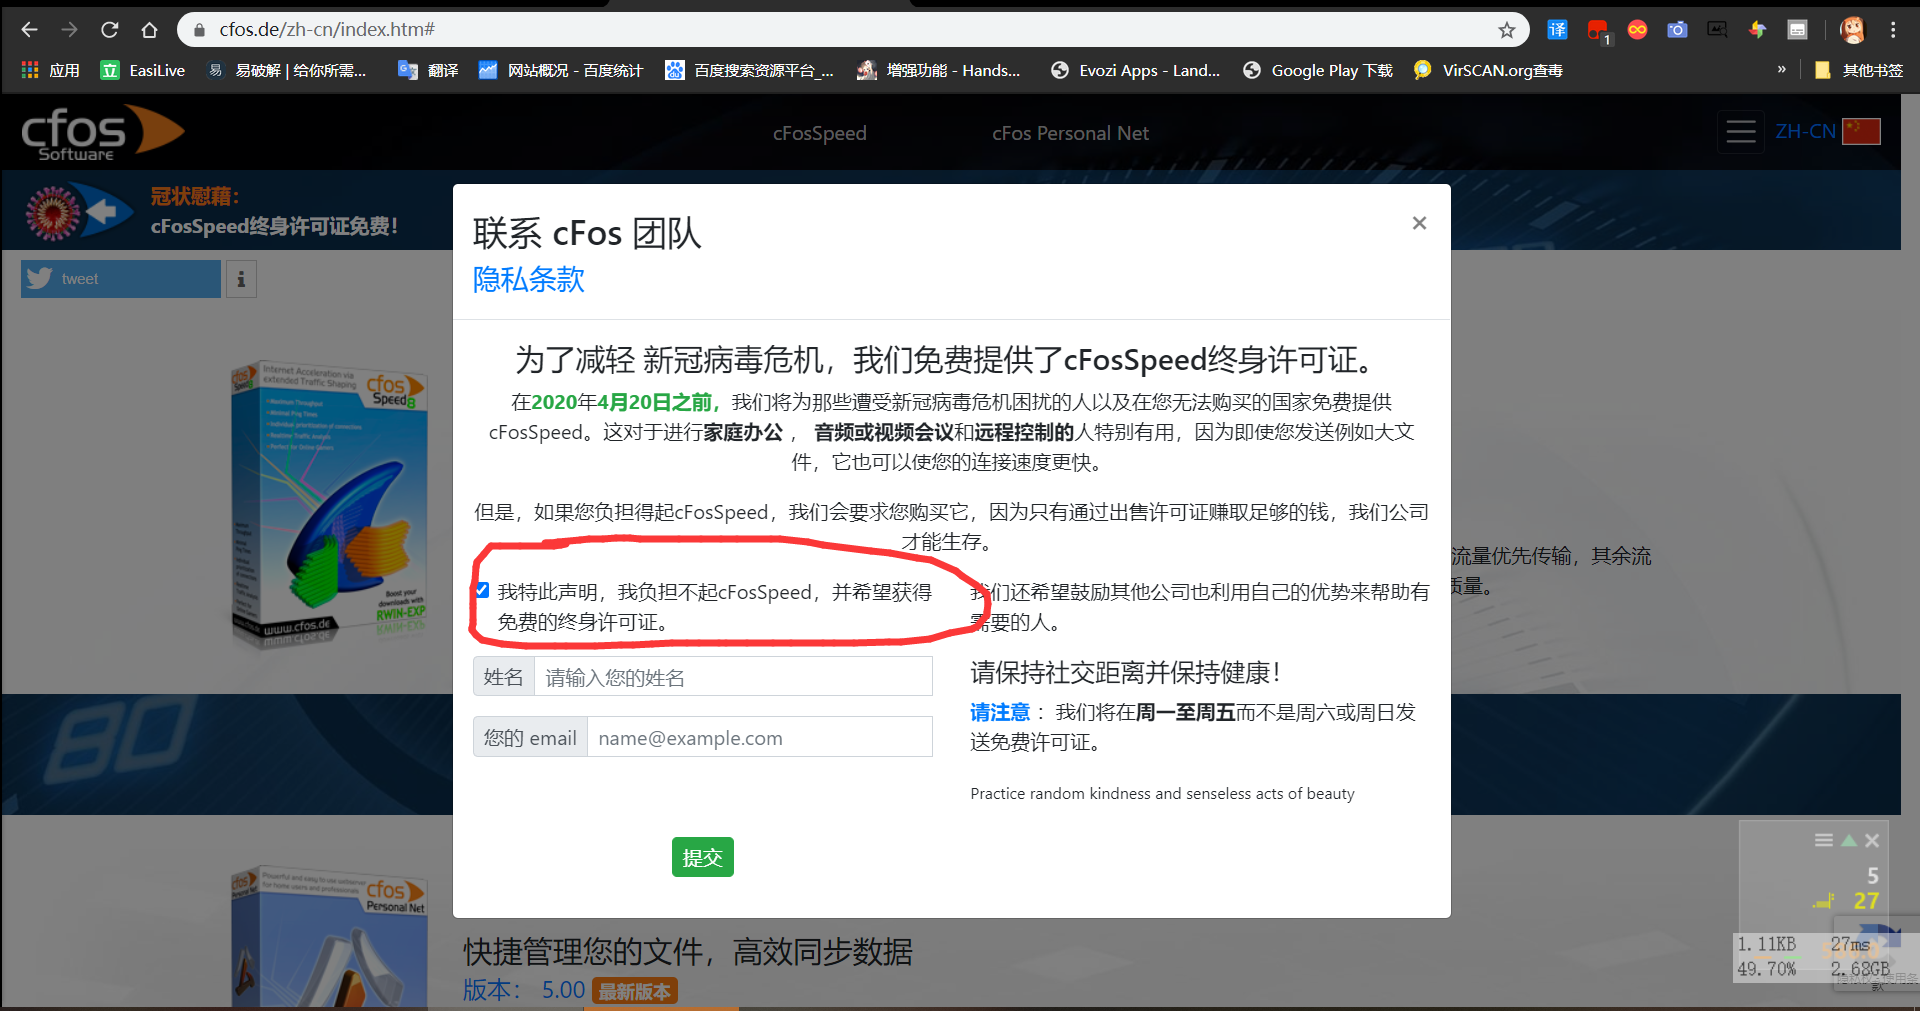Click the 最新版本 badge
1920x1011 pixels.
(635, 990)
